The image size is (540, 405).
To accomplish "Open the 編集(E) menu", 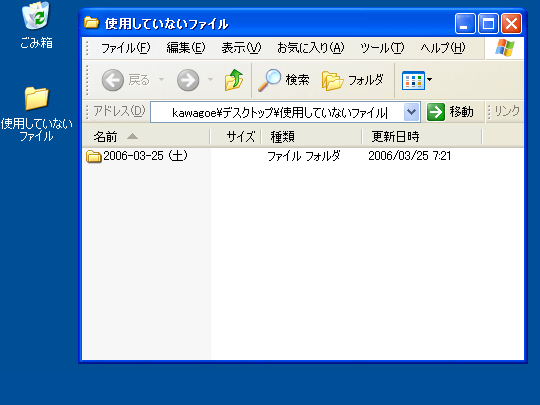I will click(x=186, y=48).
